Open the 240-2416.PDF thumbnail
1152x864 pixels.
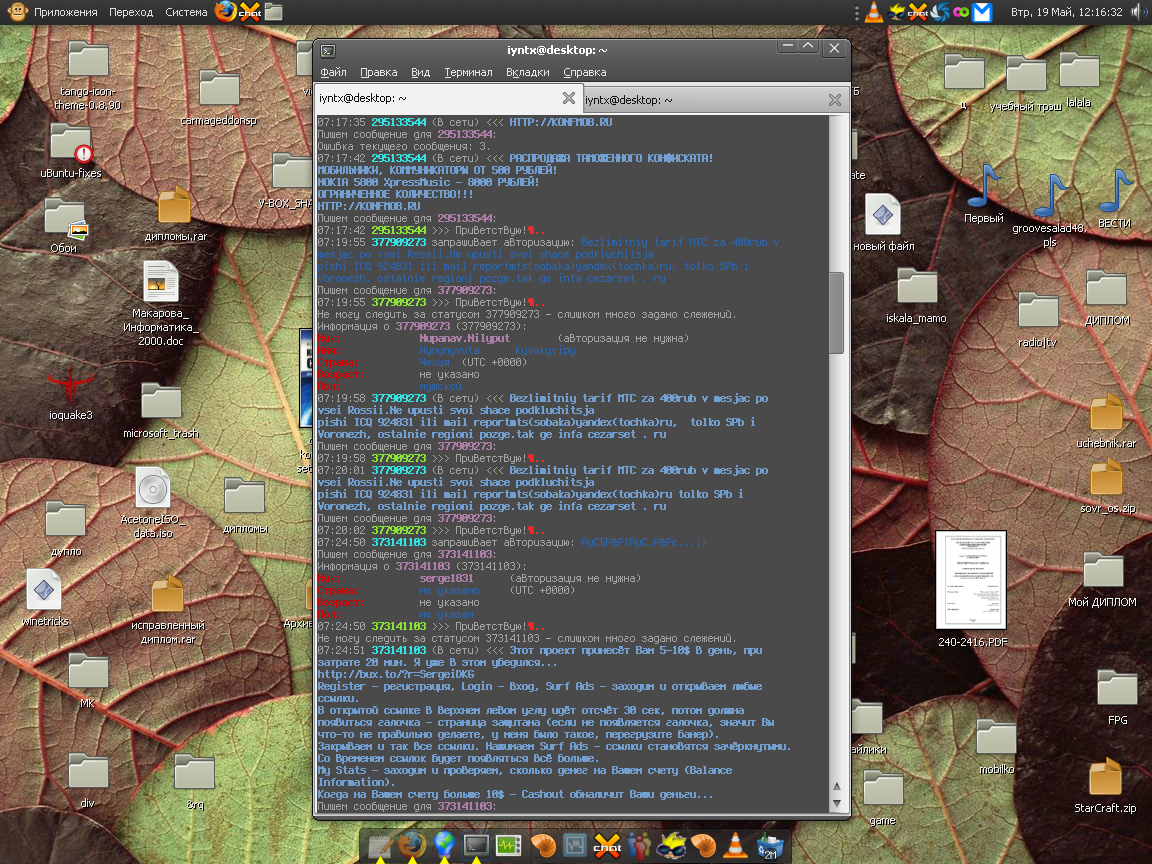pos(972,580)
